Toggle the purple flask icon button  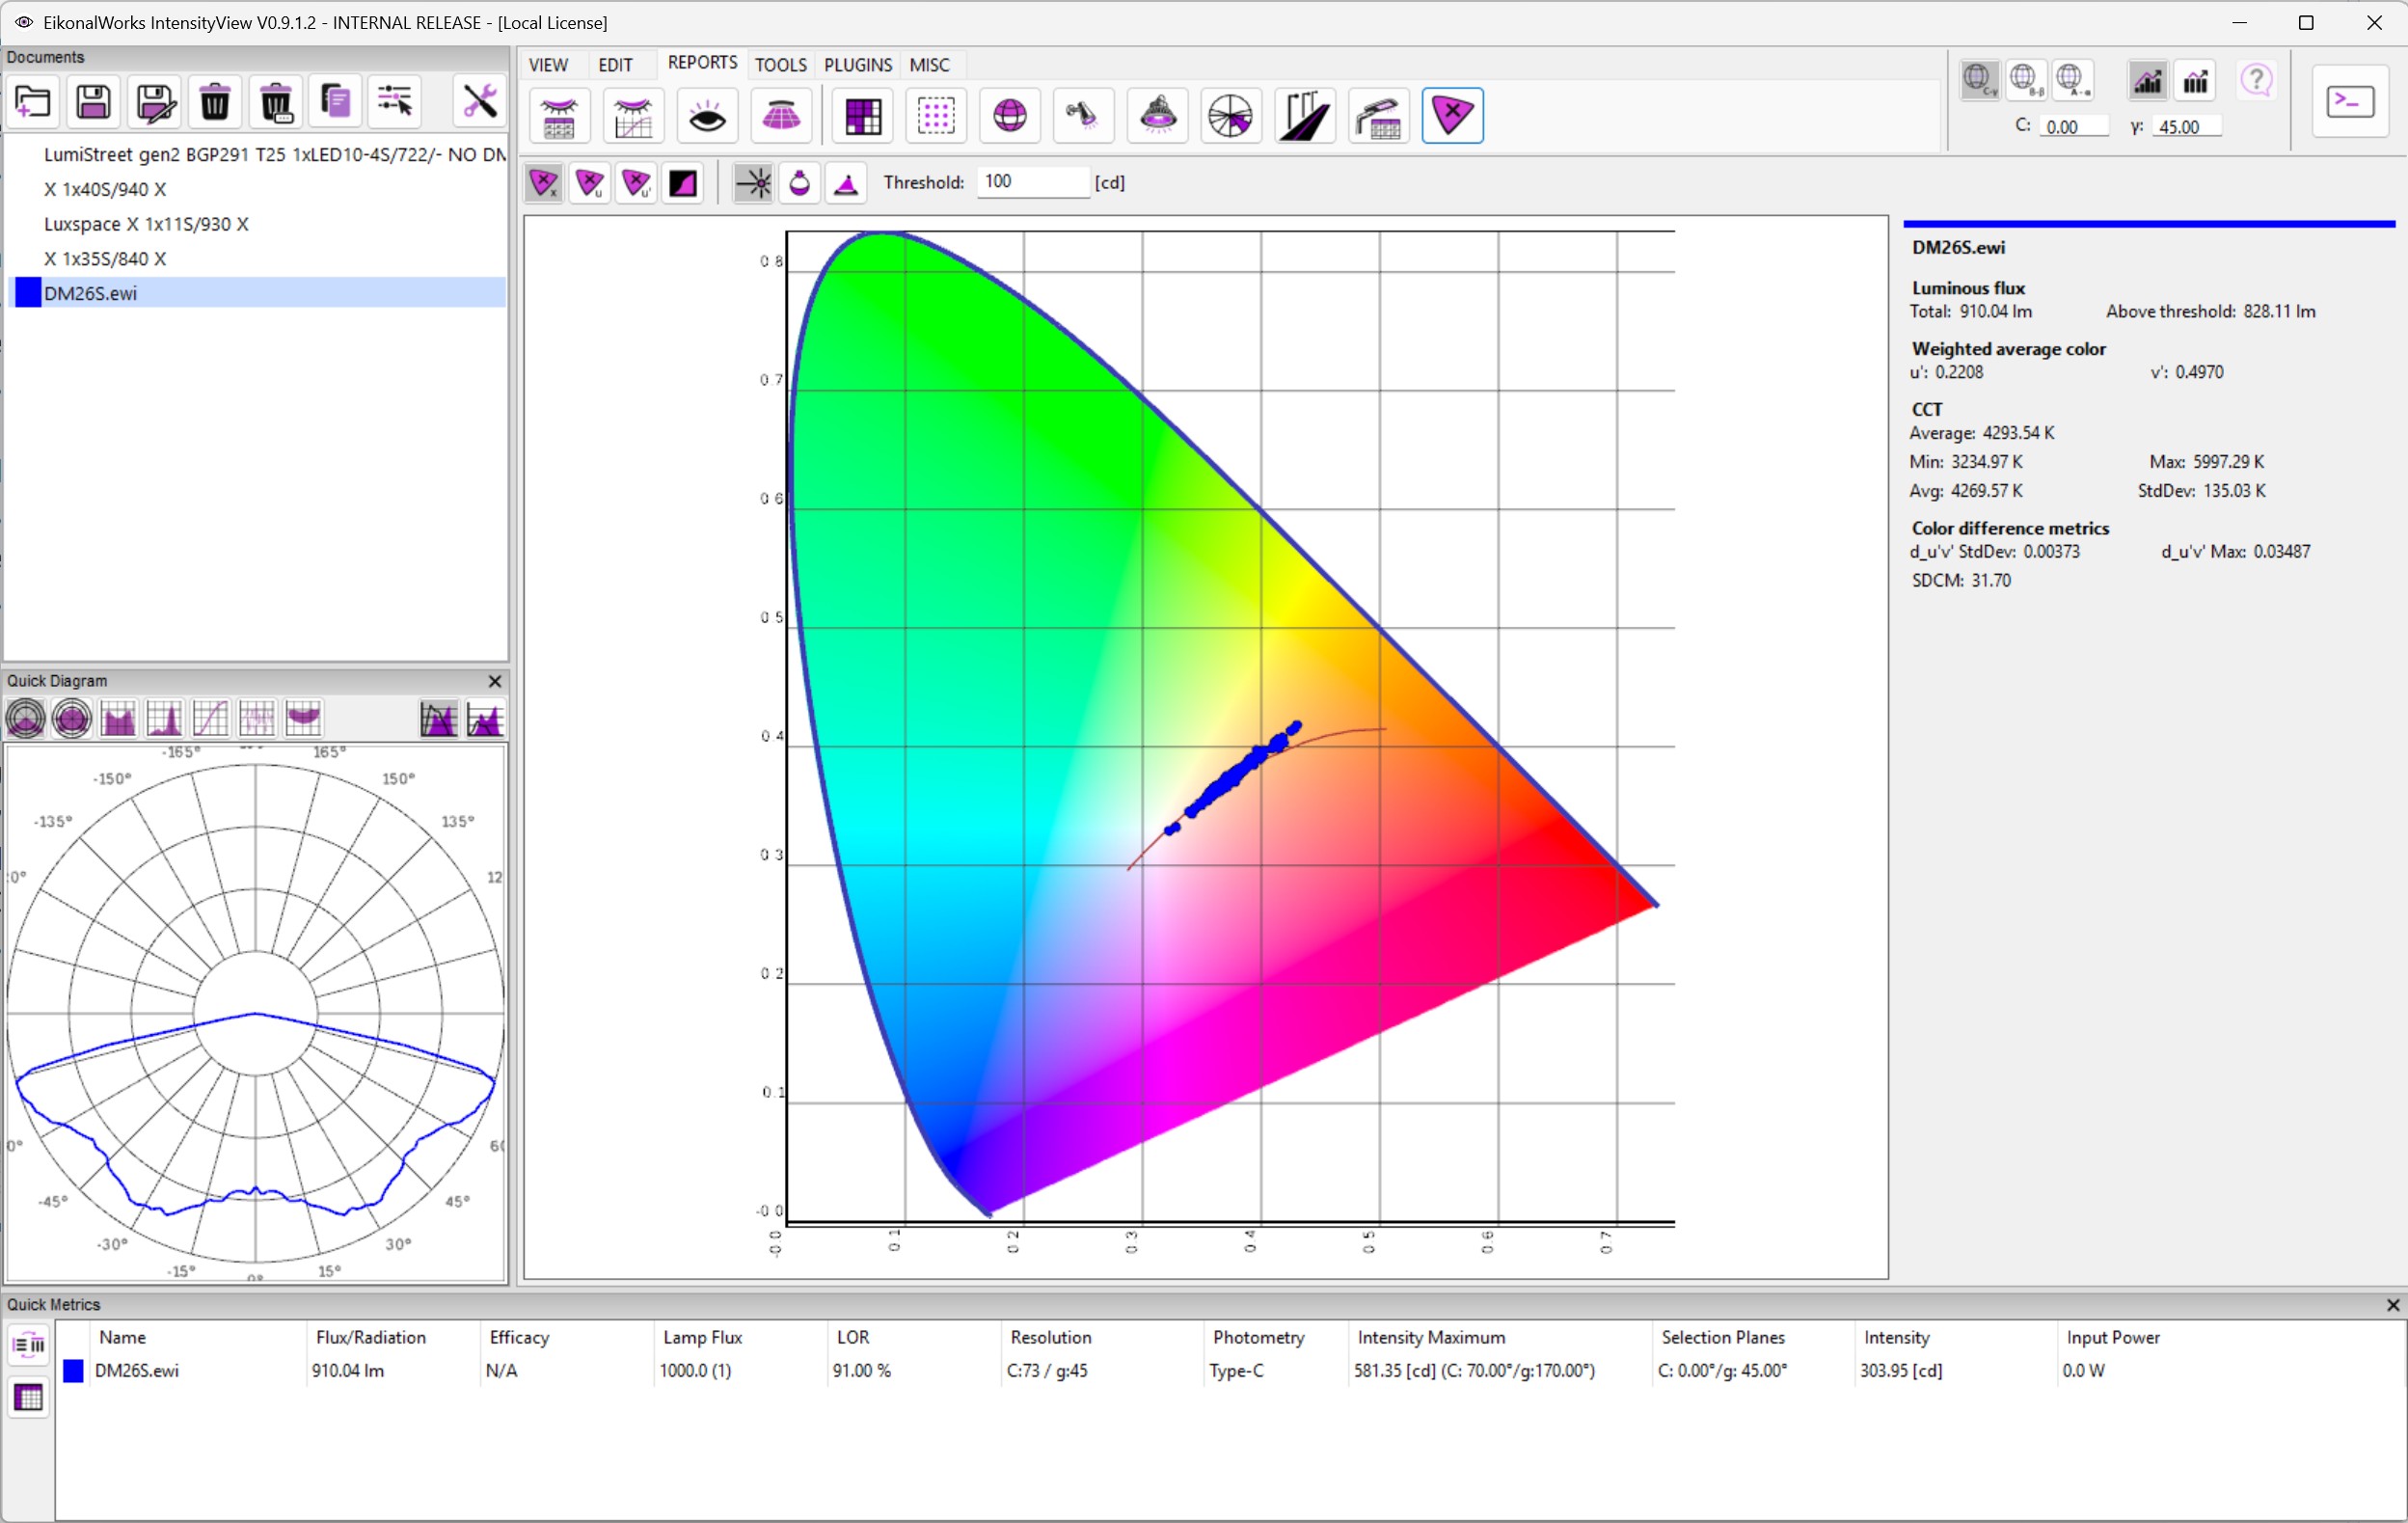[800, 183]
